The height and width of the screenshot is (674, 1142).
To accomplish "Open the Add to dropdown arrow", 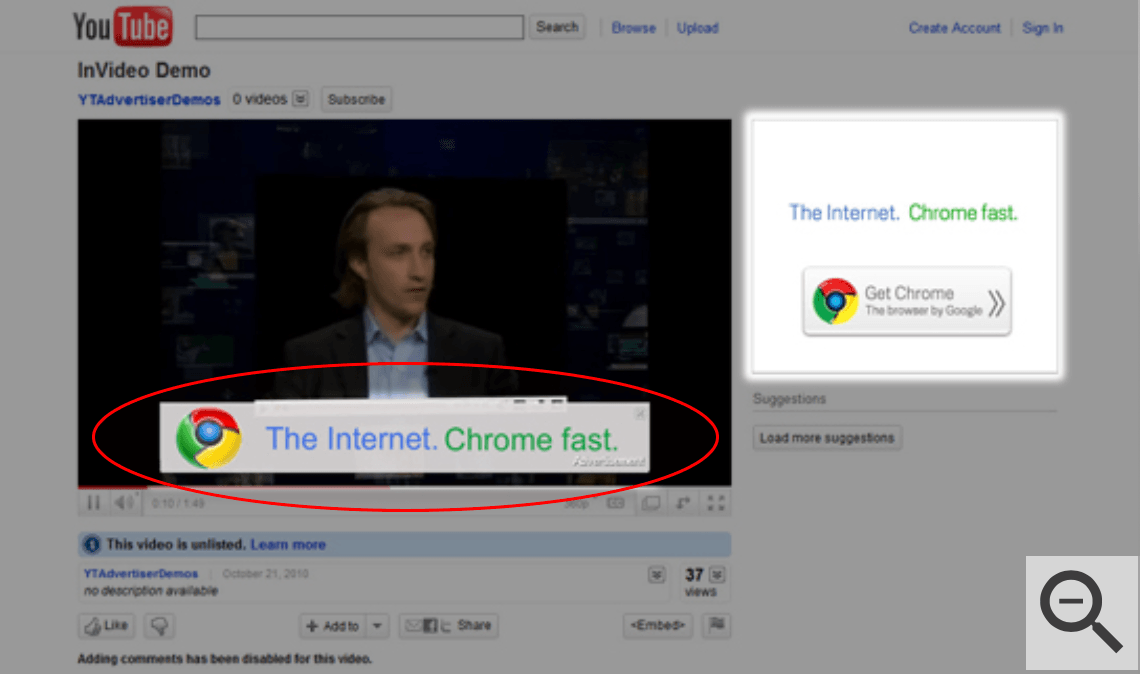I will click(377, 625).
